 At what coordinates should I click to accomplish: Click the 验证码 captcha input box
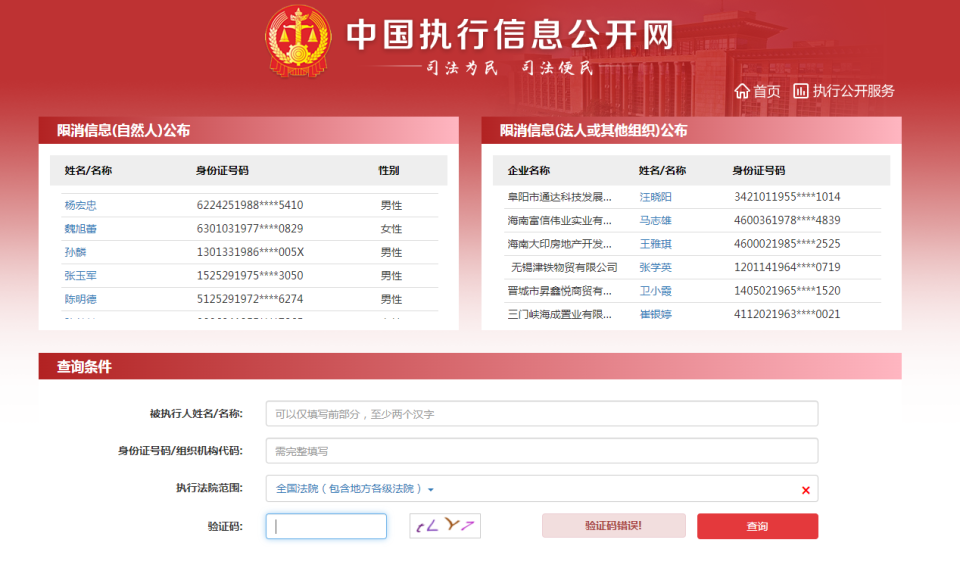click(x=326, y=526)
